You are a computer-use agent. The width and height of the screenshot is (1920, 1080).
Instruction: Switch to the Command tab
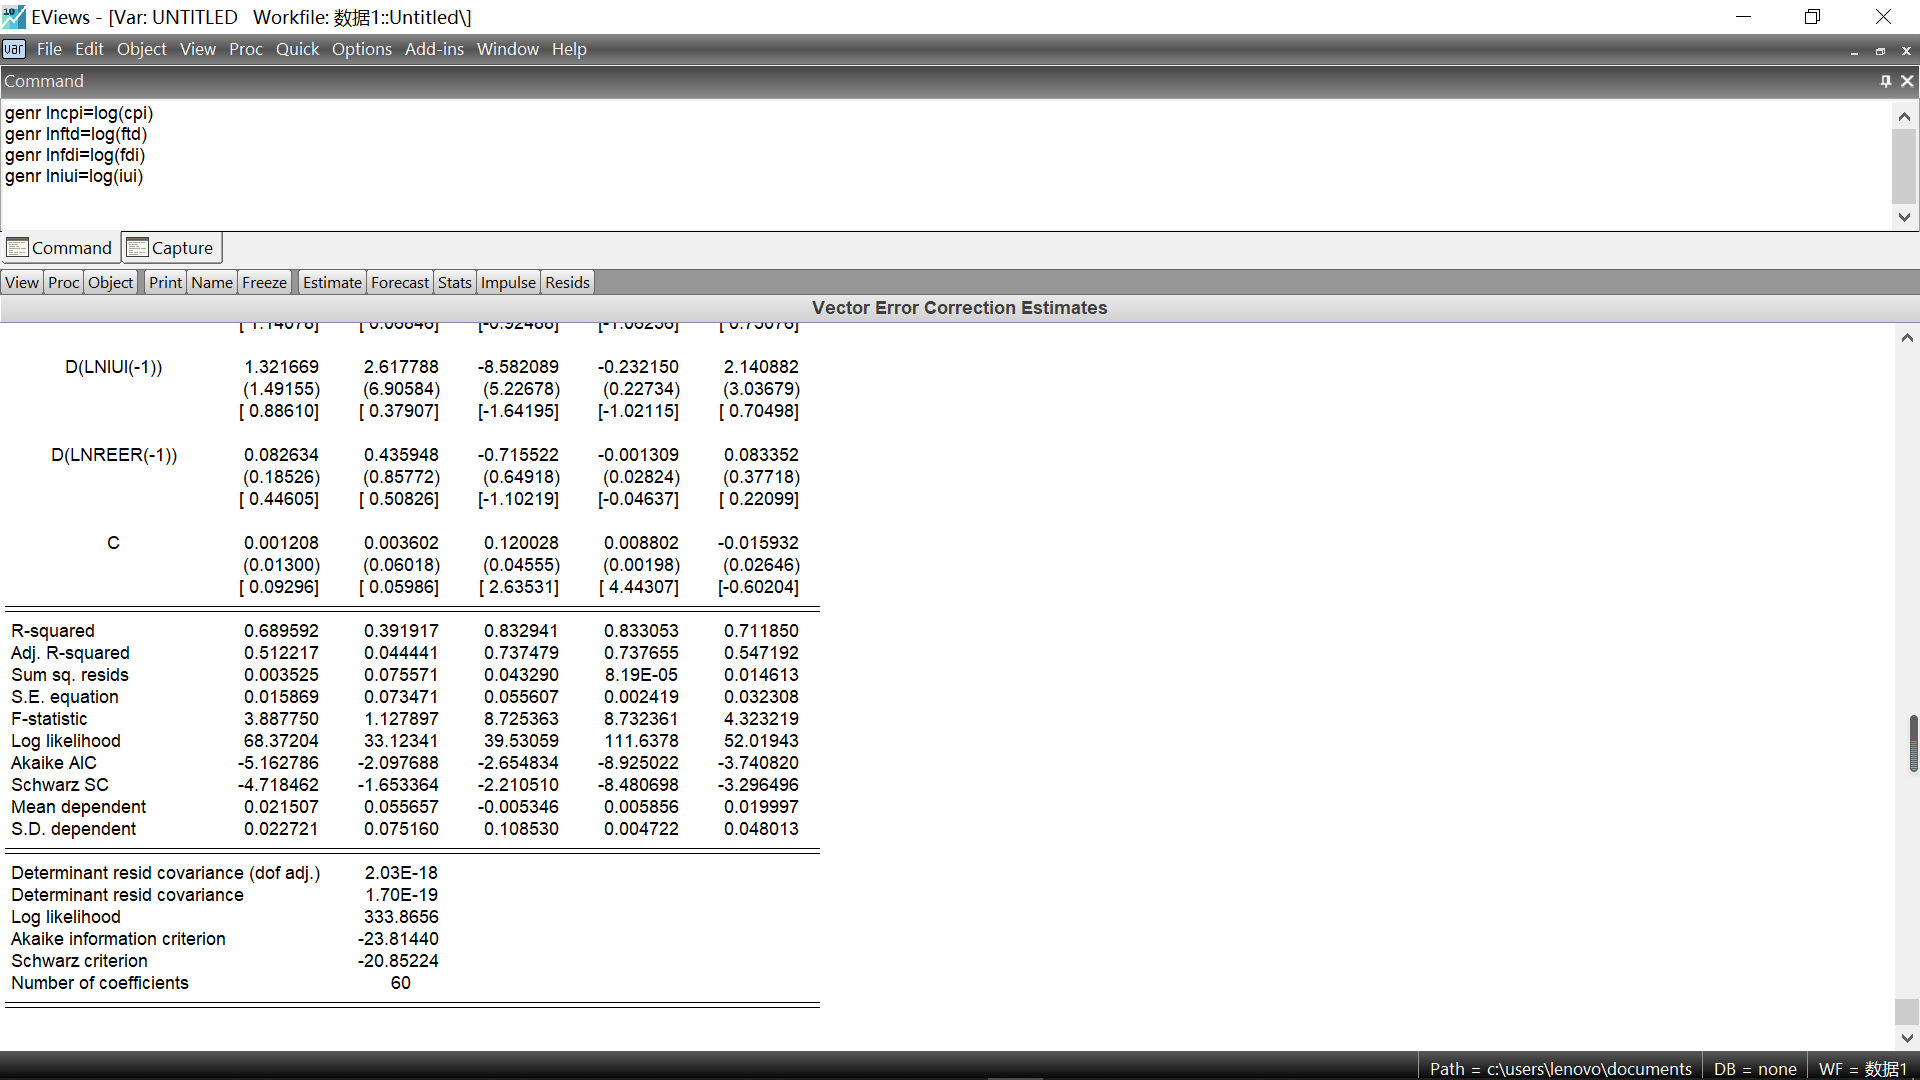(60, 248)
